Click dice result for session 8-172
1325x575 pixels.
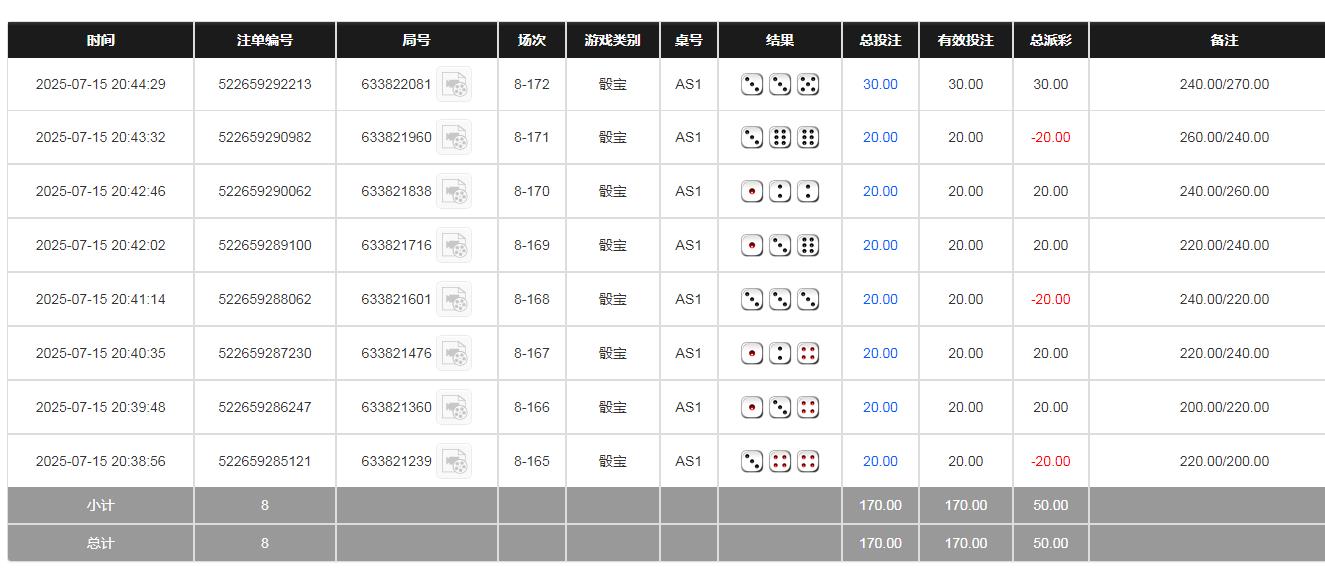coord(780,85)
